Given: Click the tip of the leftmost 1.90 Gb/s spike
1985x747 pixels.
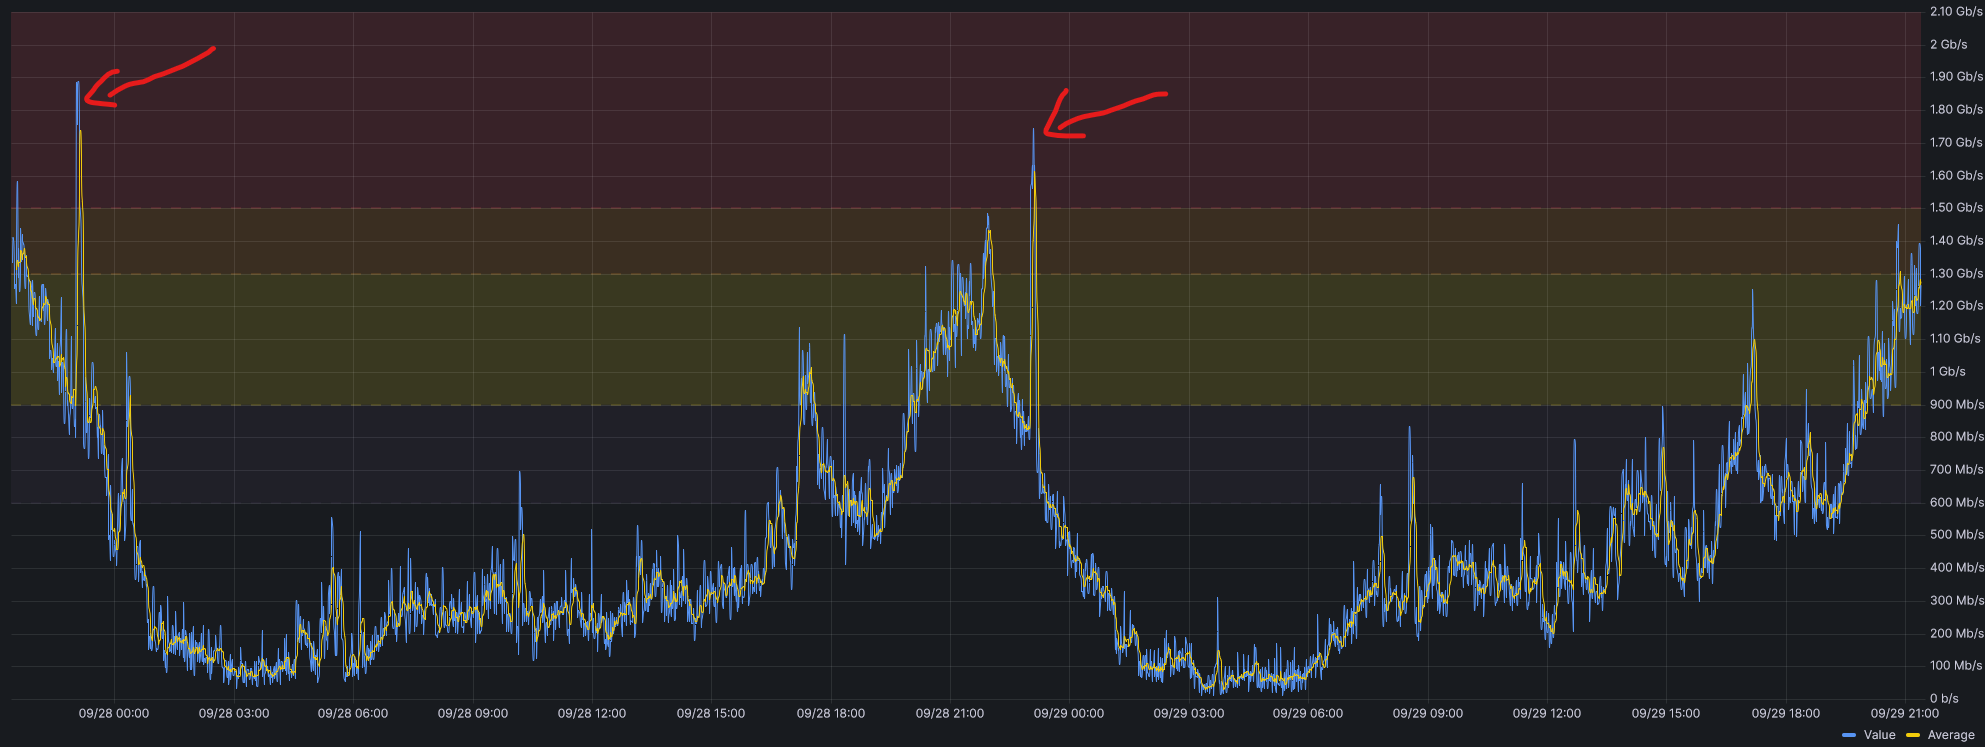Looking at the screenshot, I should coord(77,84).
